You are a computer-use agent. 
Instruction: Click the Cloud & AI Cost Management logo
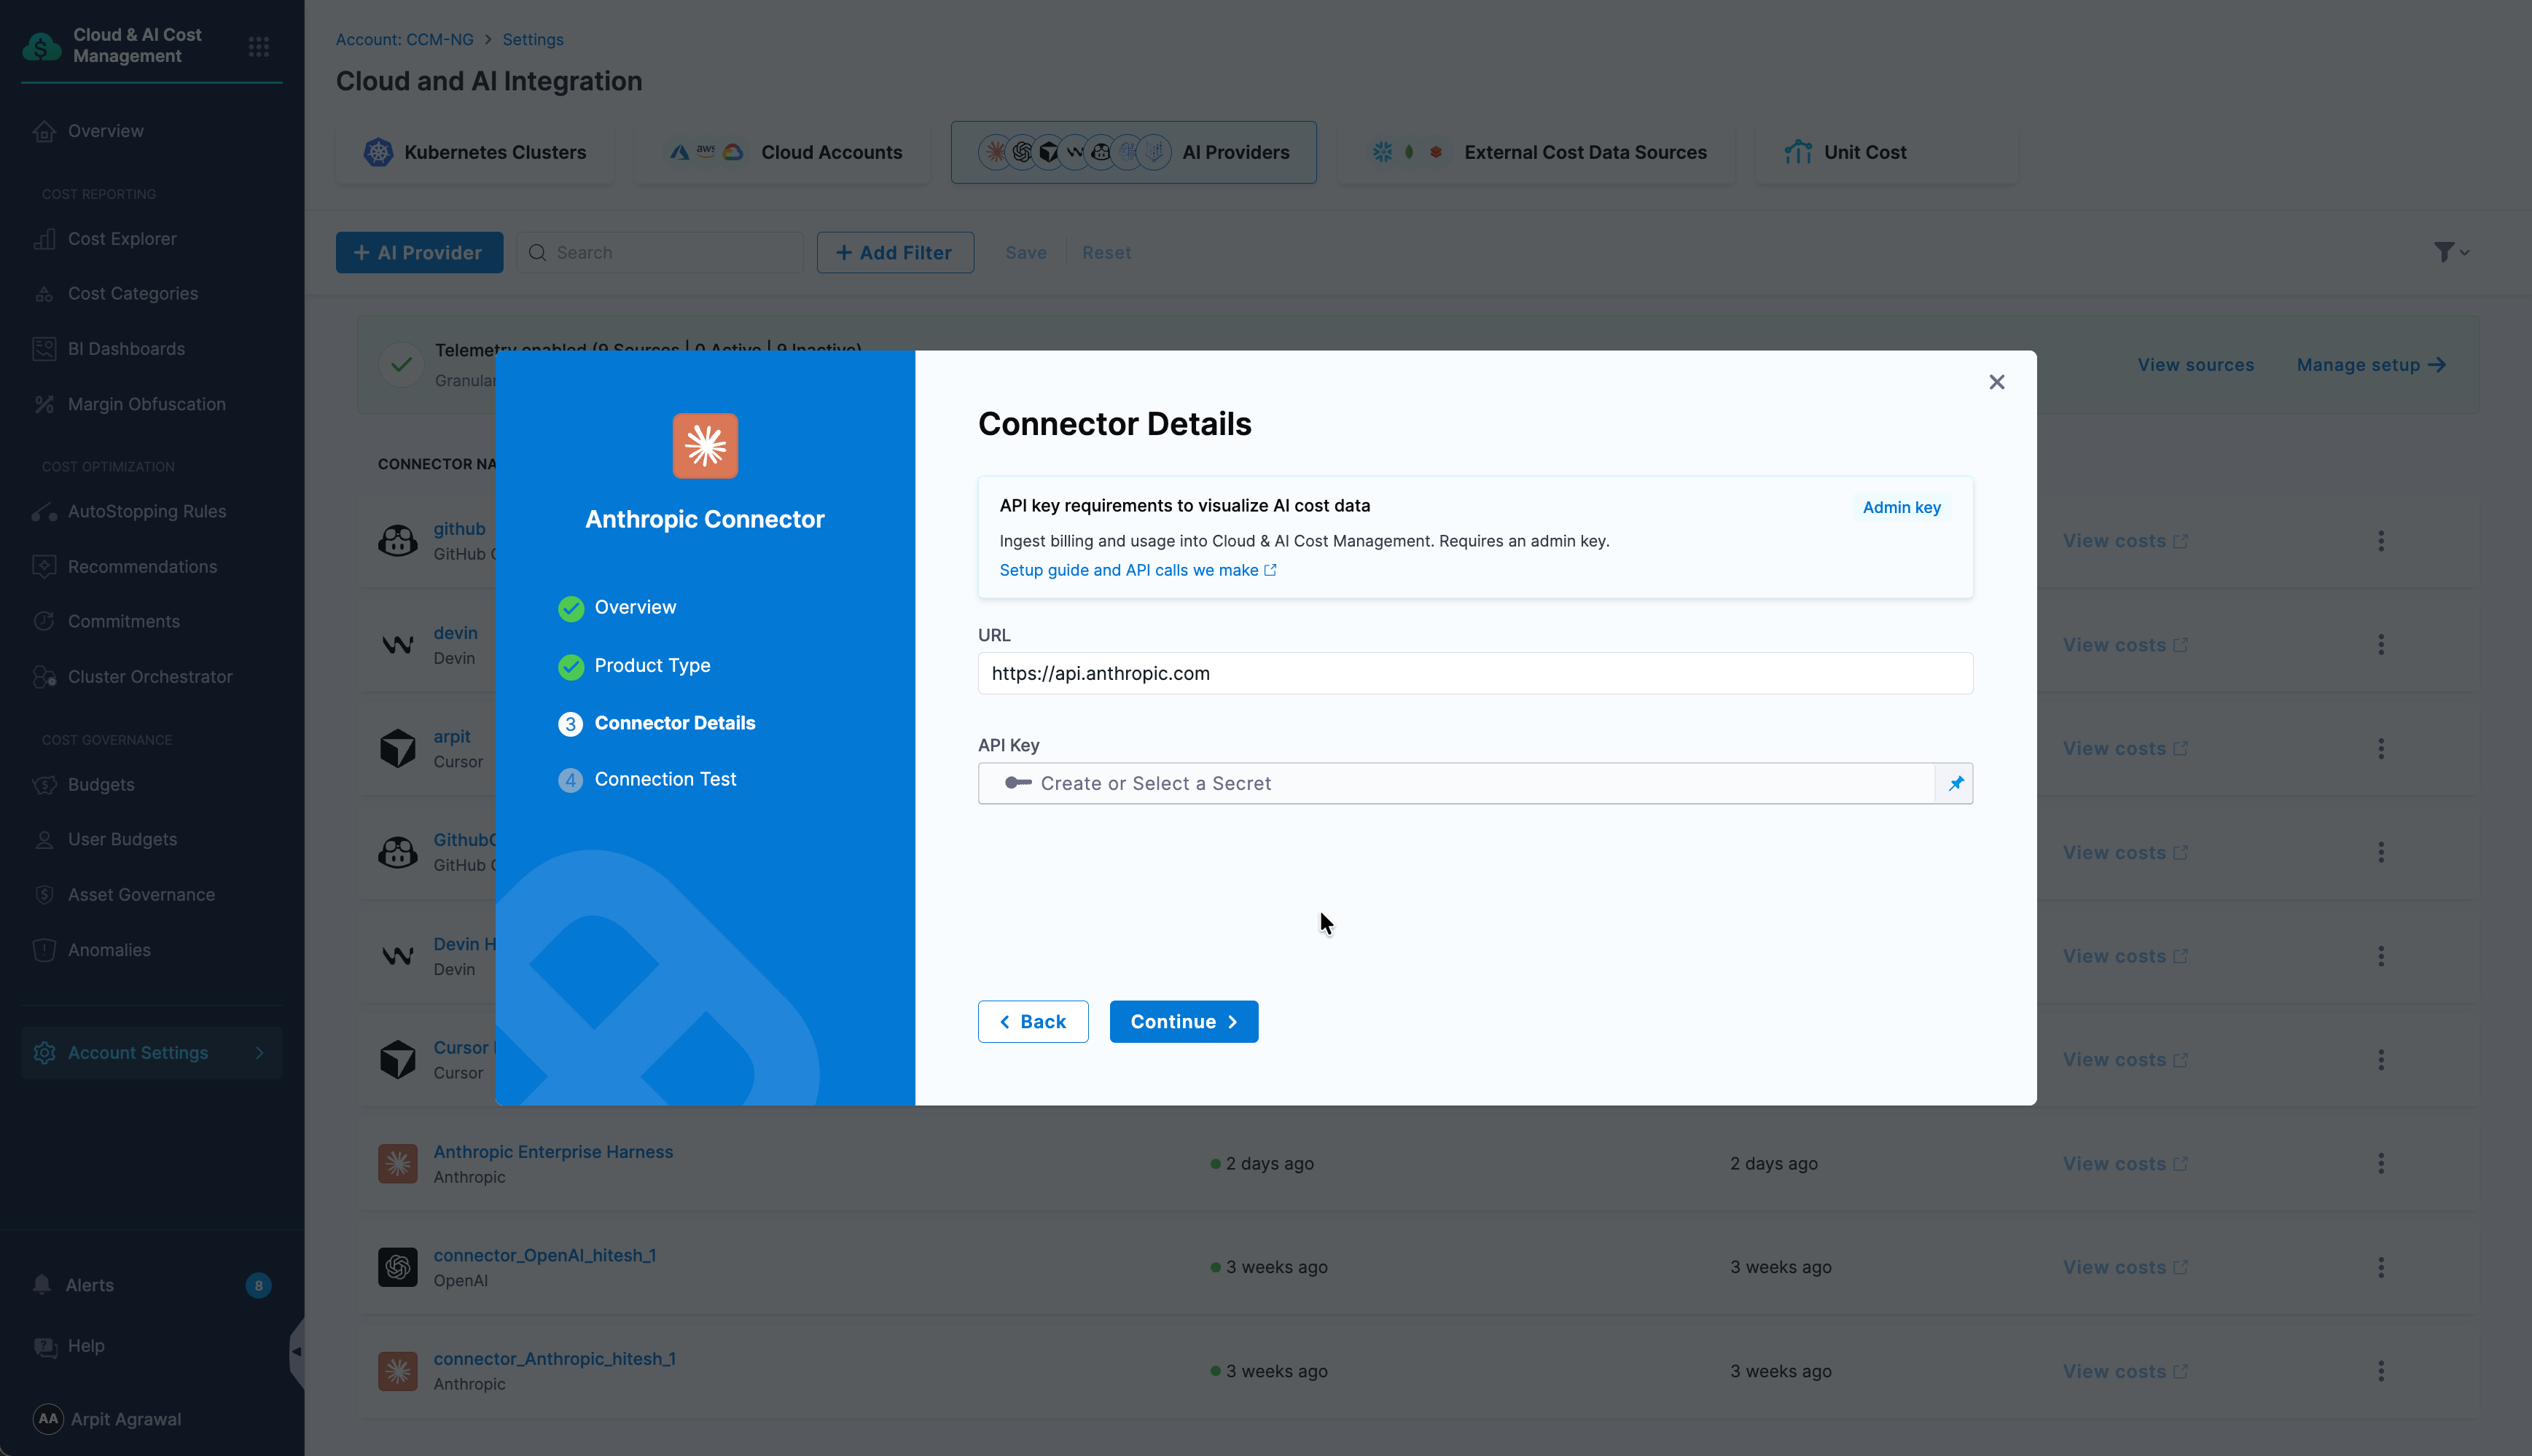41,46
